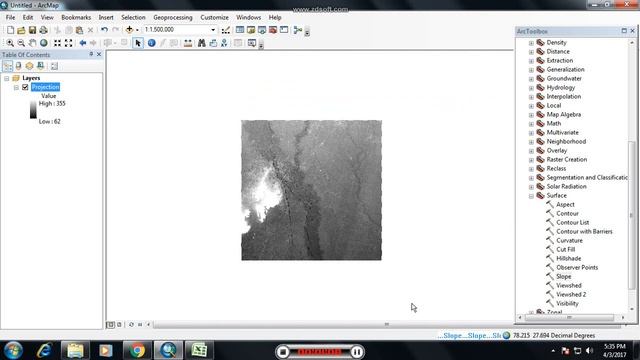Stop the screen recording
The height and width of the screenshot is (360, 640).
coord(282,352)
